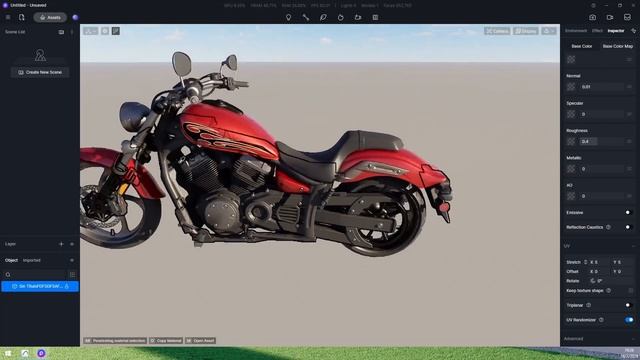Screen dimensions: 640x360
Task: Click the file import icon beside Assets
Action: (22, 18)
